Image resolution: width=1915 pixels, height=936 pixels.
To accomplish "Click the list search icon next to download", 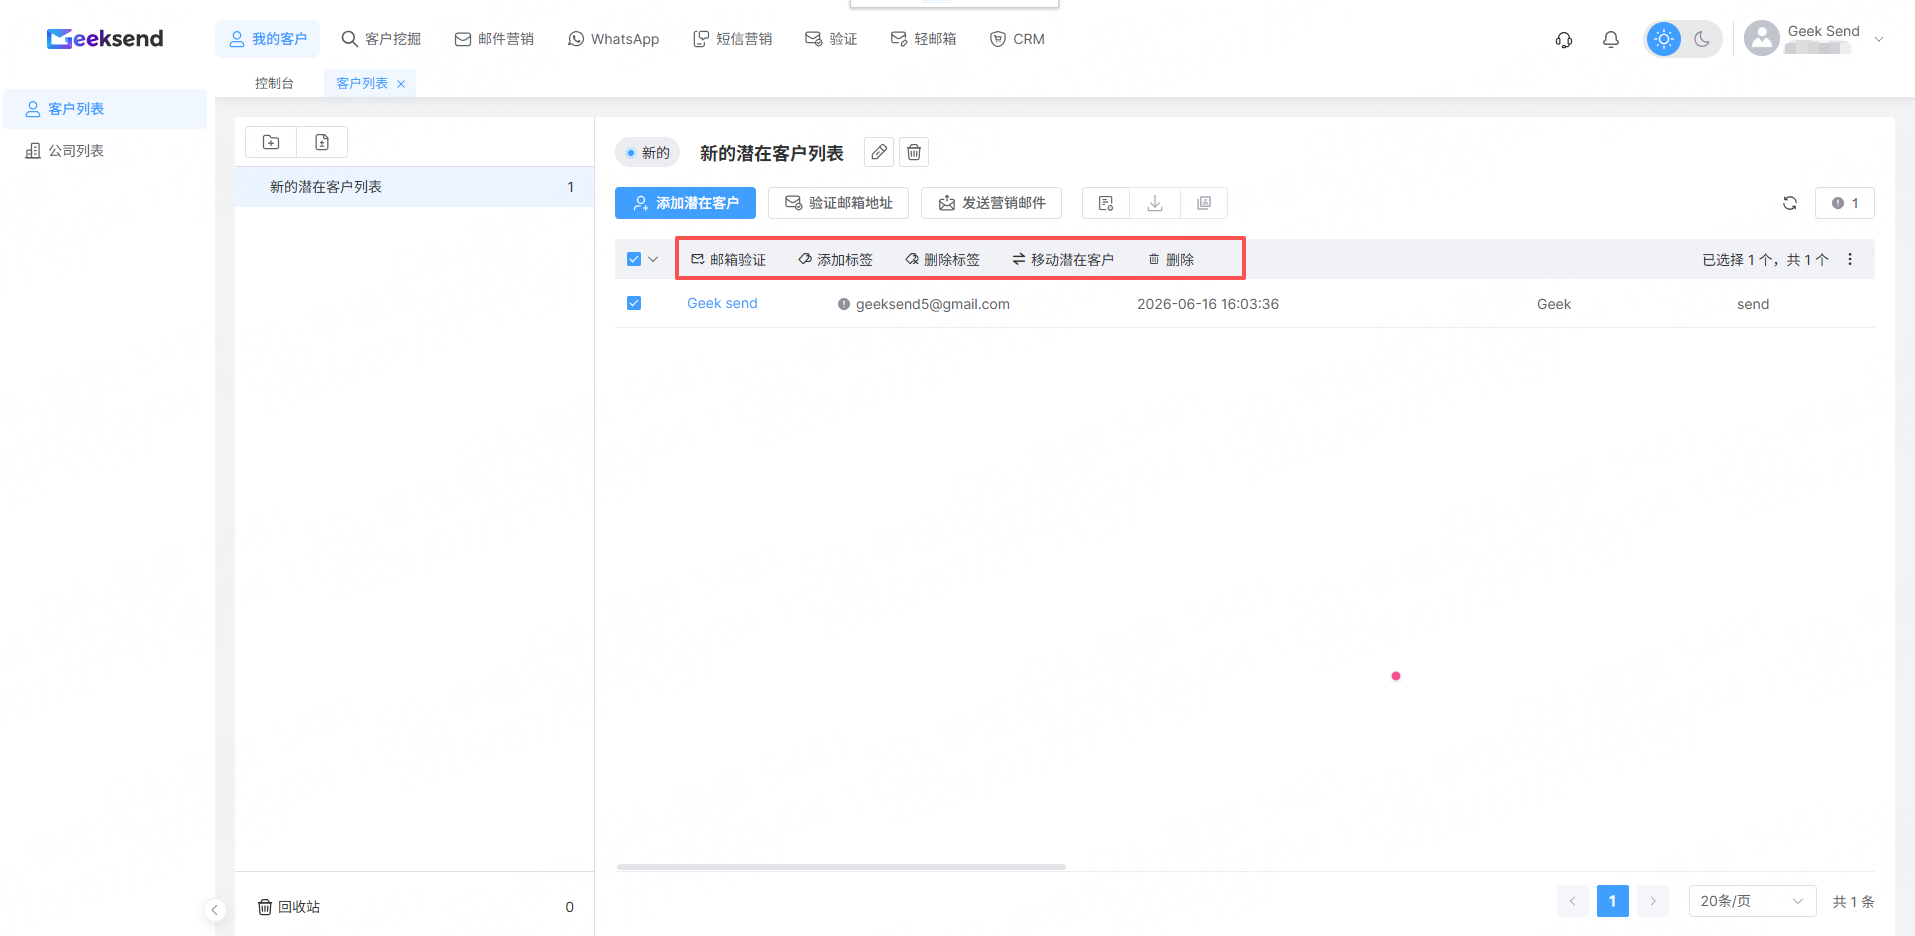I will (x=1106, y=203).
